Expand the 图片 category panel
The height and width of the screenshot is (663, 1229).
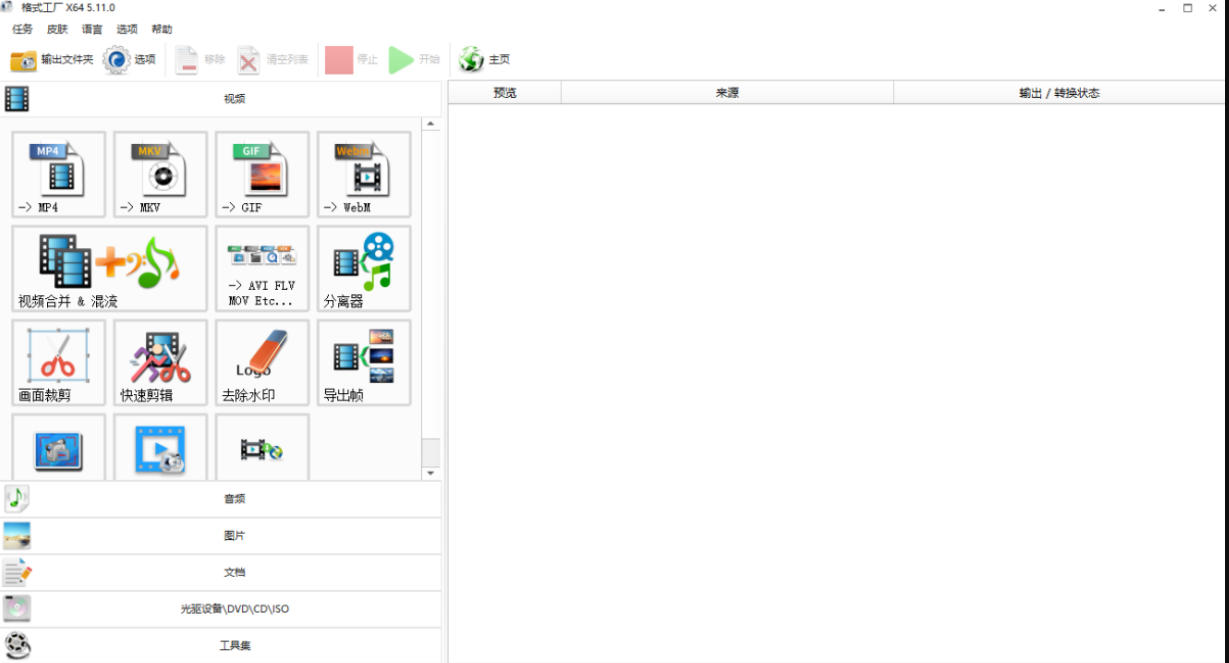coord(234,536)
